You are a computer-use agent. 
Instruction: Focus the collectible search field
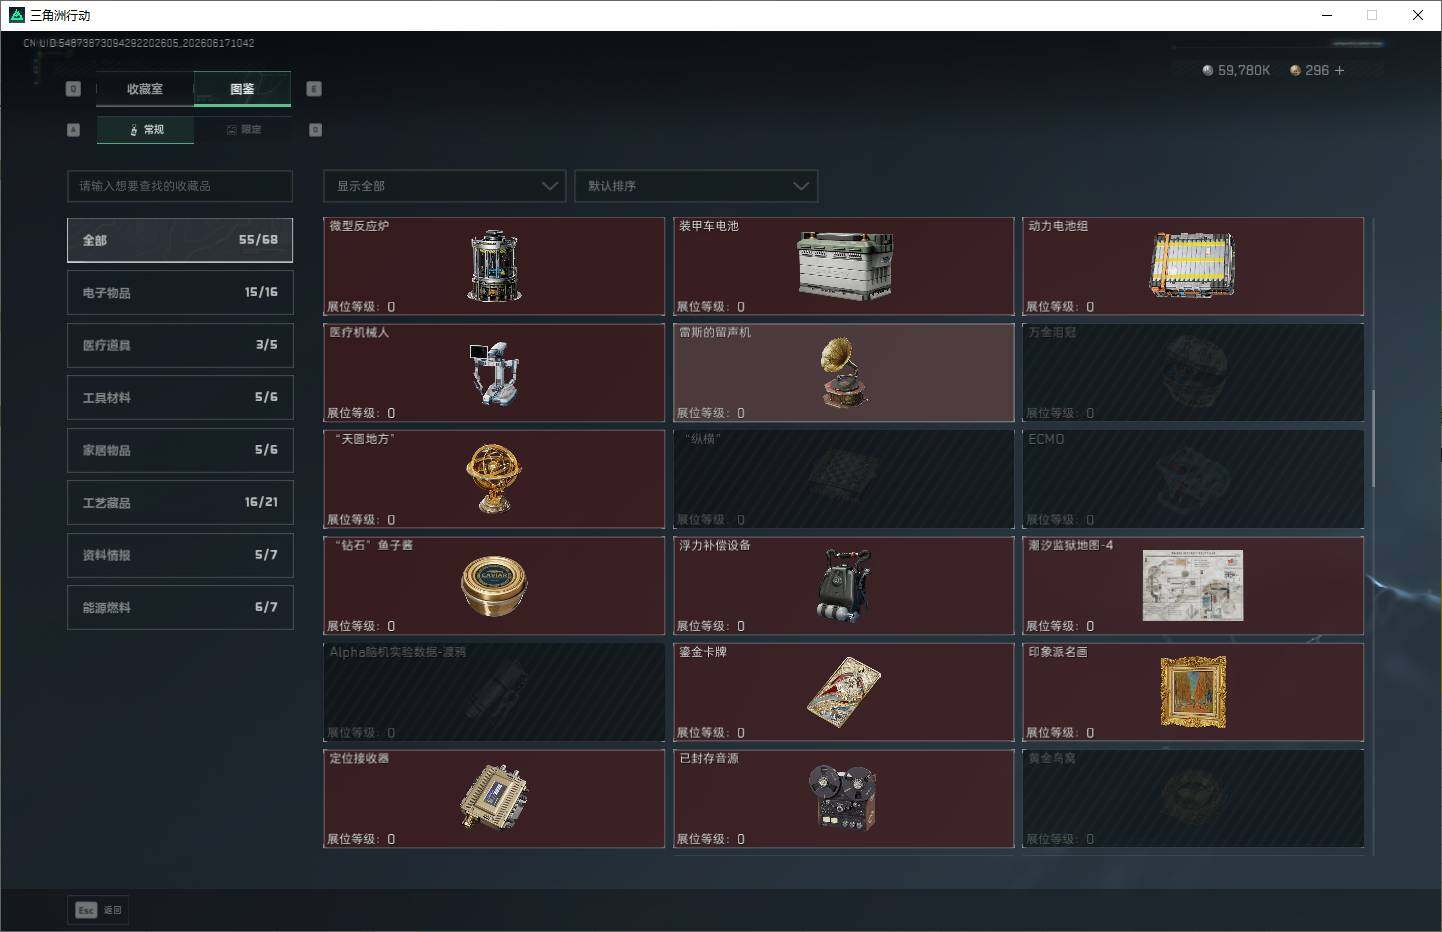(x=180, y=186)
